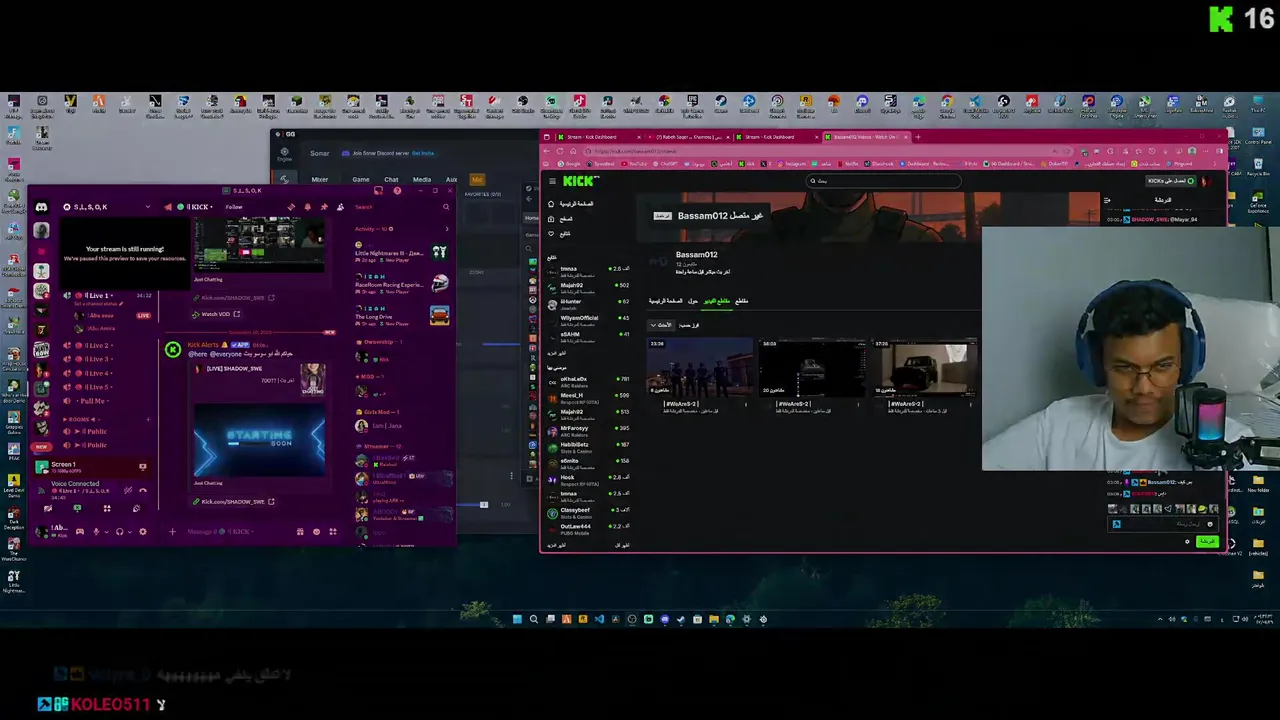Image resolution: width=1280 pixels, height=720 pixels.
Task: Expand S.L.S.O.K server name dropdown
Action: 148,207
